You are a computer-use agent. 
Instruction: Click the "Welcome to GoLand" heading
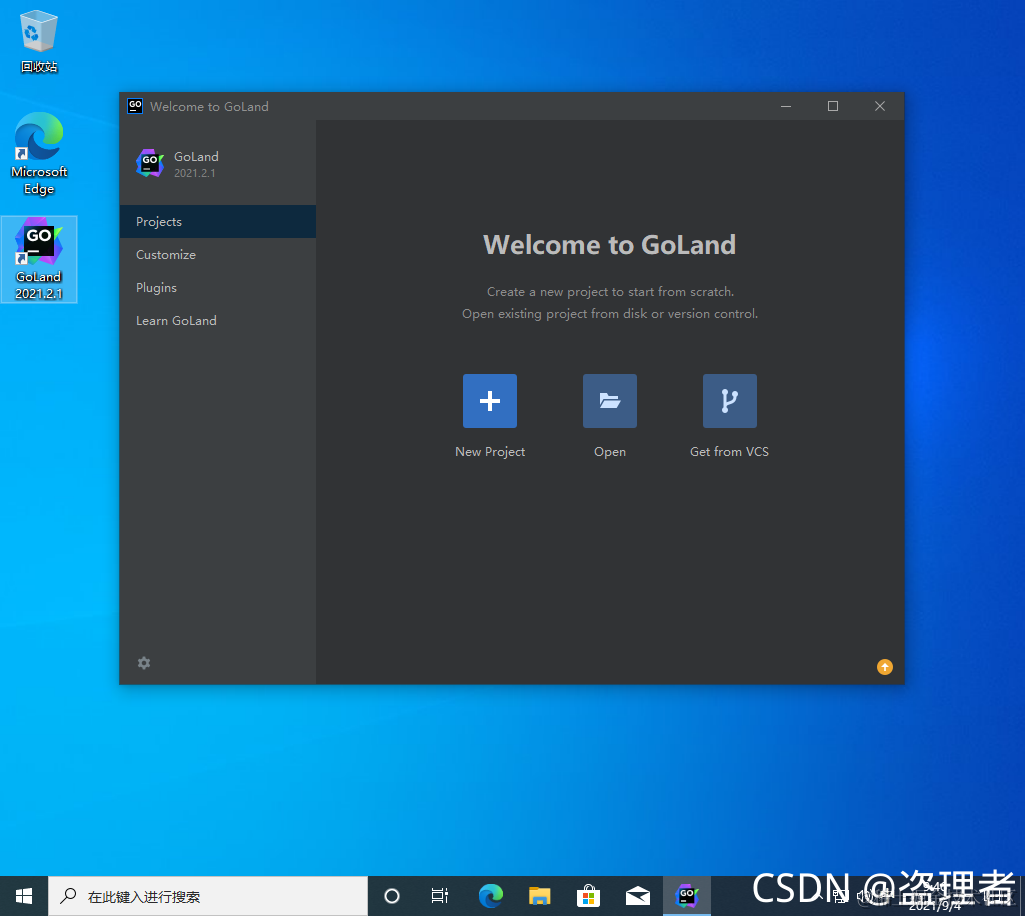click(x=609, y=245)
